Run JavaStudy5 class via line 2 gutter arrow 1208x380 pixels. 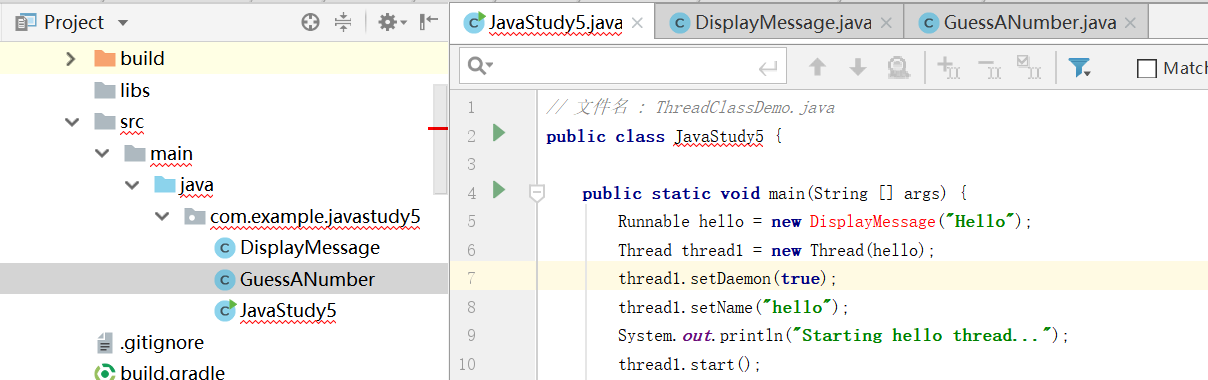click(499, 133)
